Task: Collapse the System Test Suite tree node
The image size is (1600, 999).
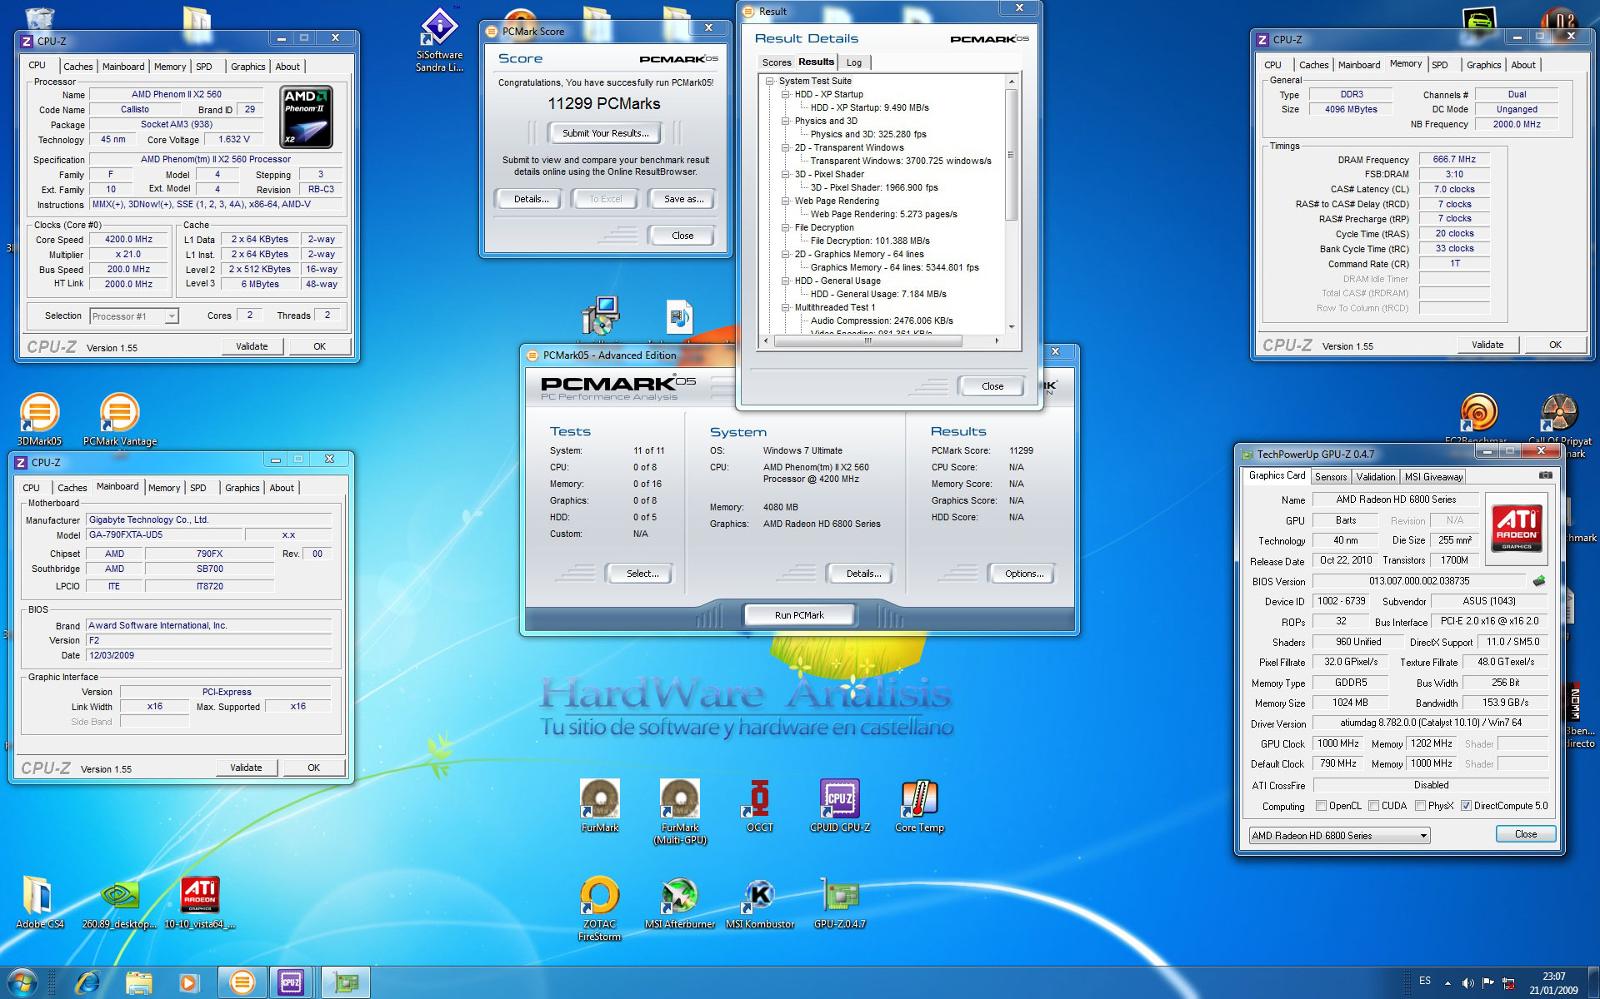Action: [770, 81]
